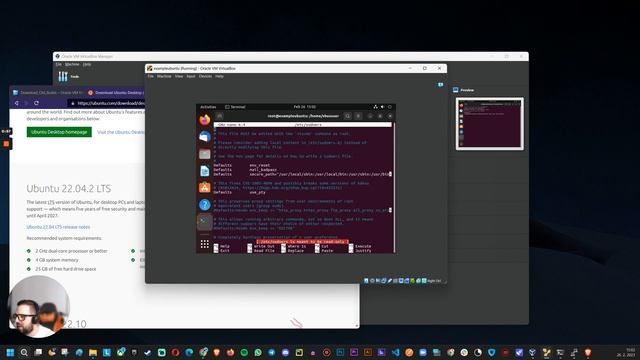The height and width of the screenshot is (360, 640).
Task: Open Machine menu of the running VM window
Action: [x=164, y=76]
